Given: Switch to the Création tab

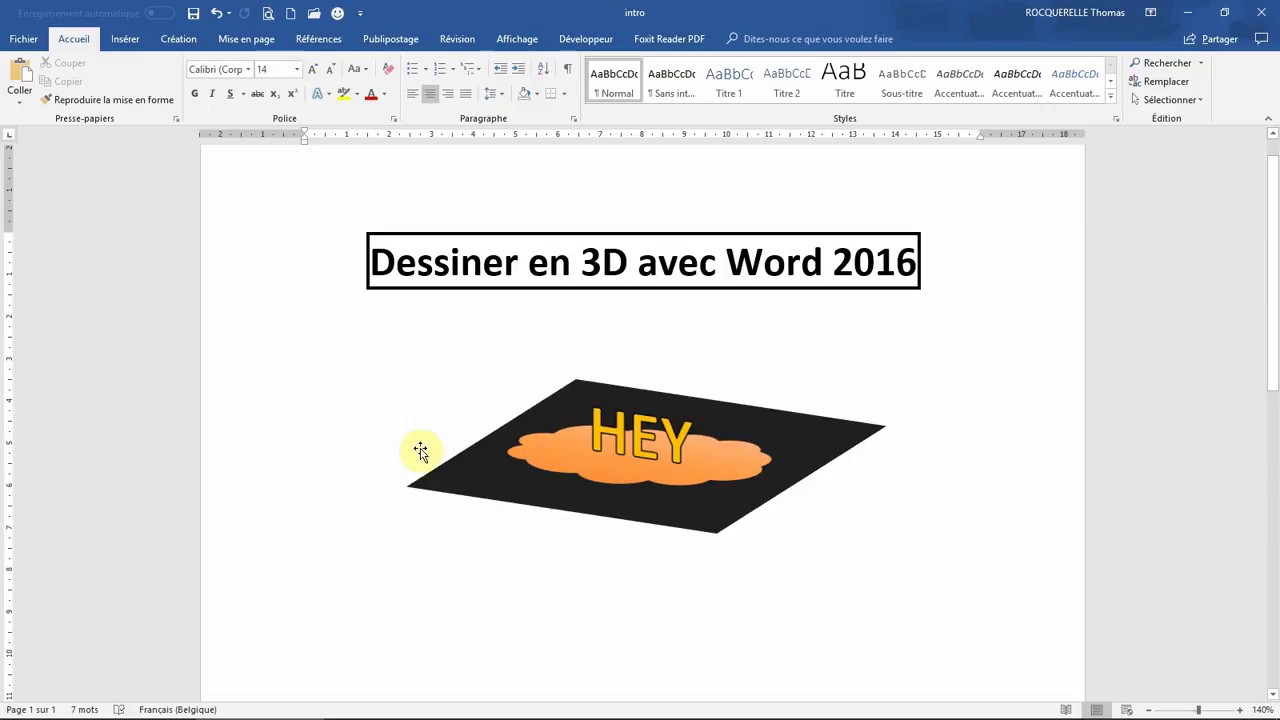Looking at the screenshot, I should click(x=178, y=39).
